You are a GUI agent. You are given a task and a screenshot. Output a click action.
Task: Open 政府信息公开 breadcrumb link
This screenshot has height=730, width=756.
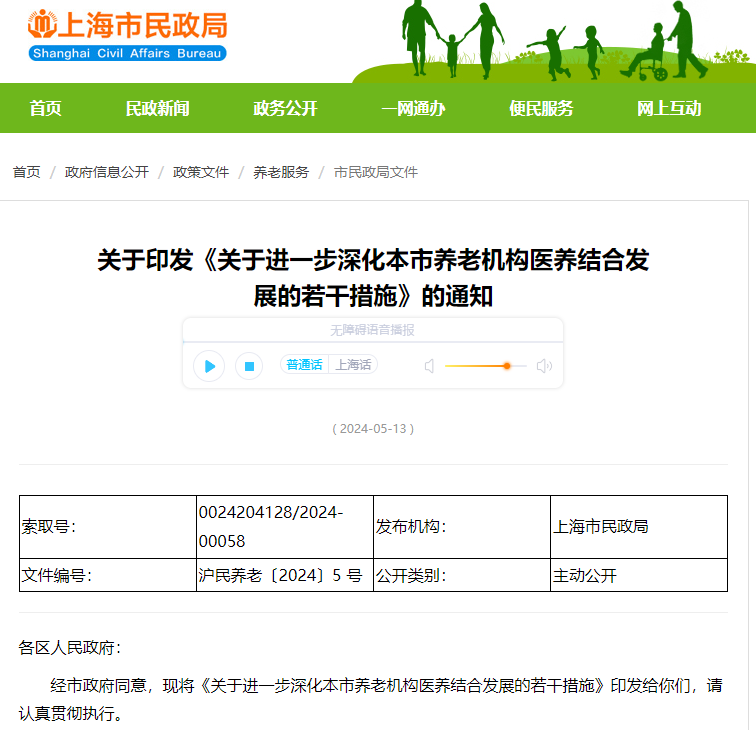[x=107, y=172]
